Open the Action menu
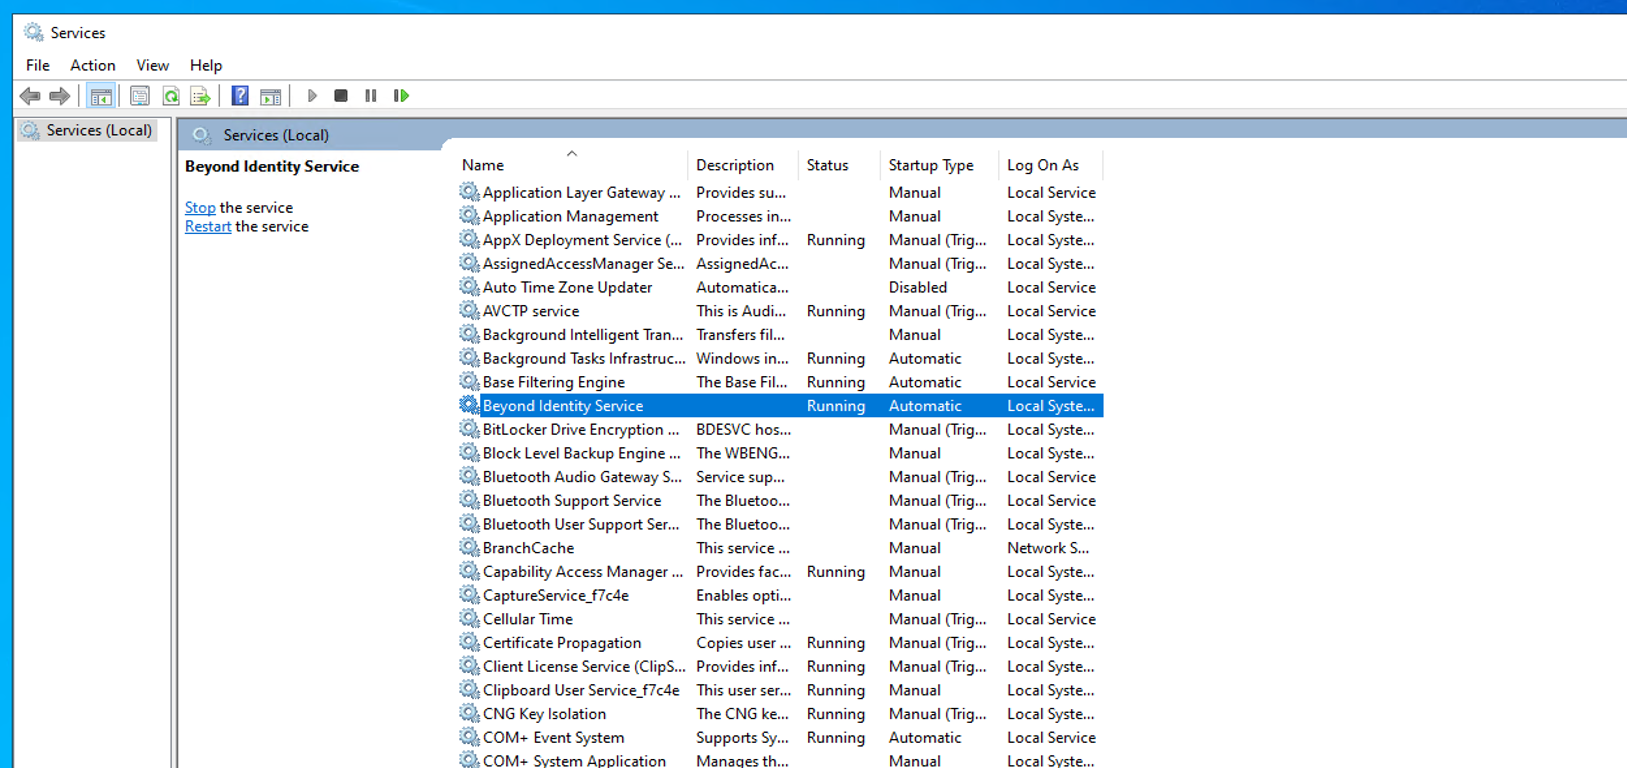Screen dimensions: 1627x768 click(92, 65)
